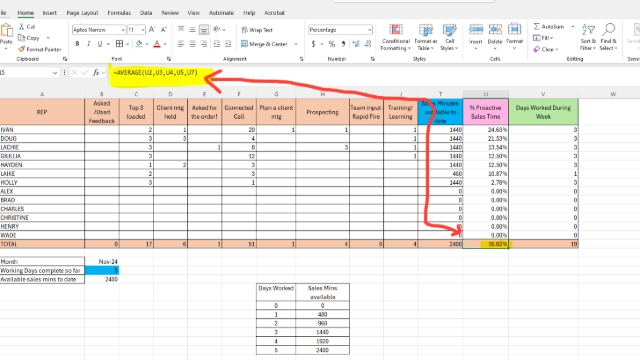The height and width of the screenshot is (360, 640).
Task: Switch to the Insert tab
Action: tap(49, 13)
